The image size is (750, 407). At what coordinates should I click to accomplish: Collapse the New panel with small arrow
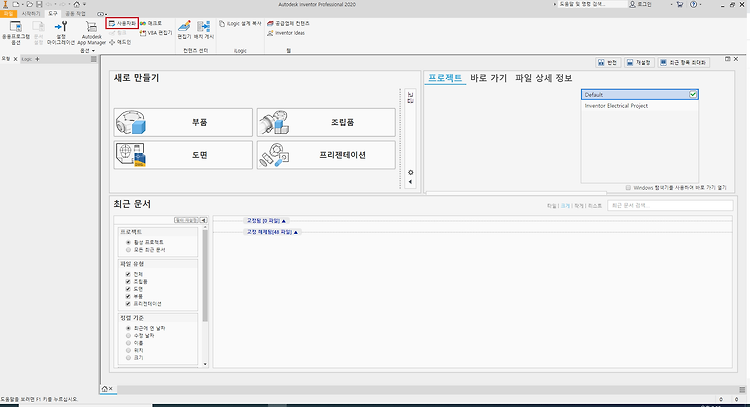[x=410, y=182]
